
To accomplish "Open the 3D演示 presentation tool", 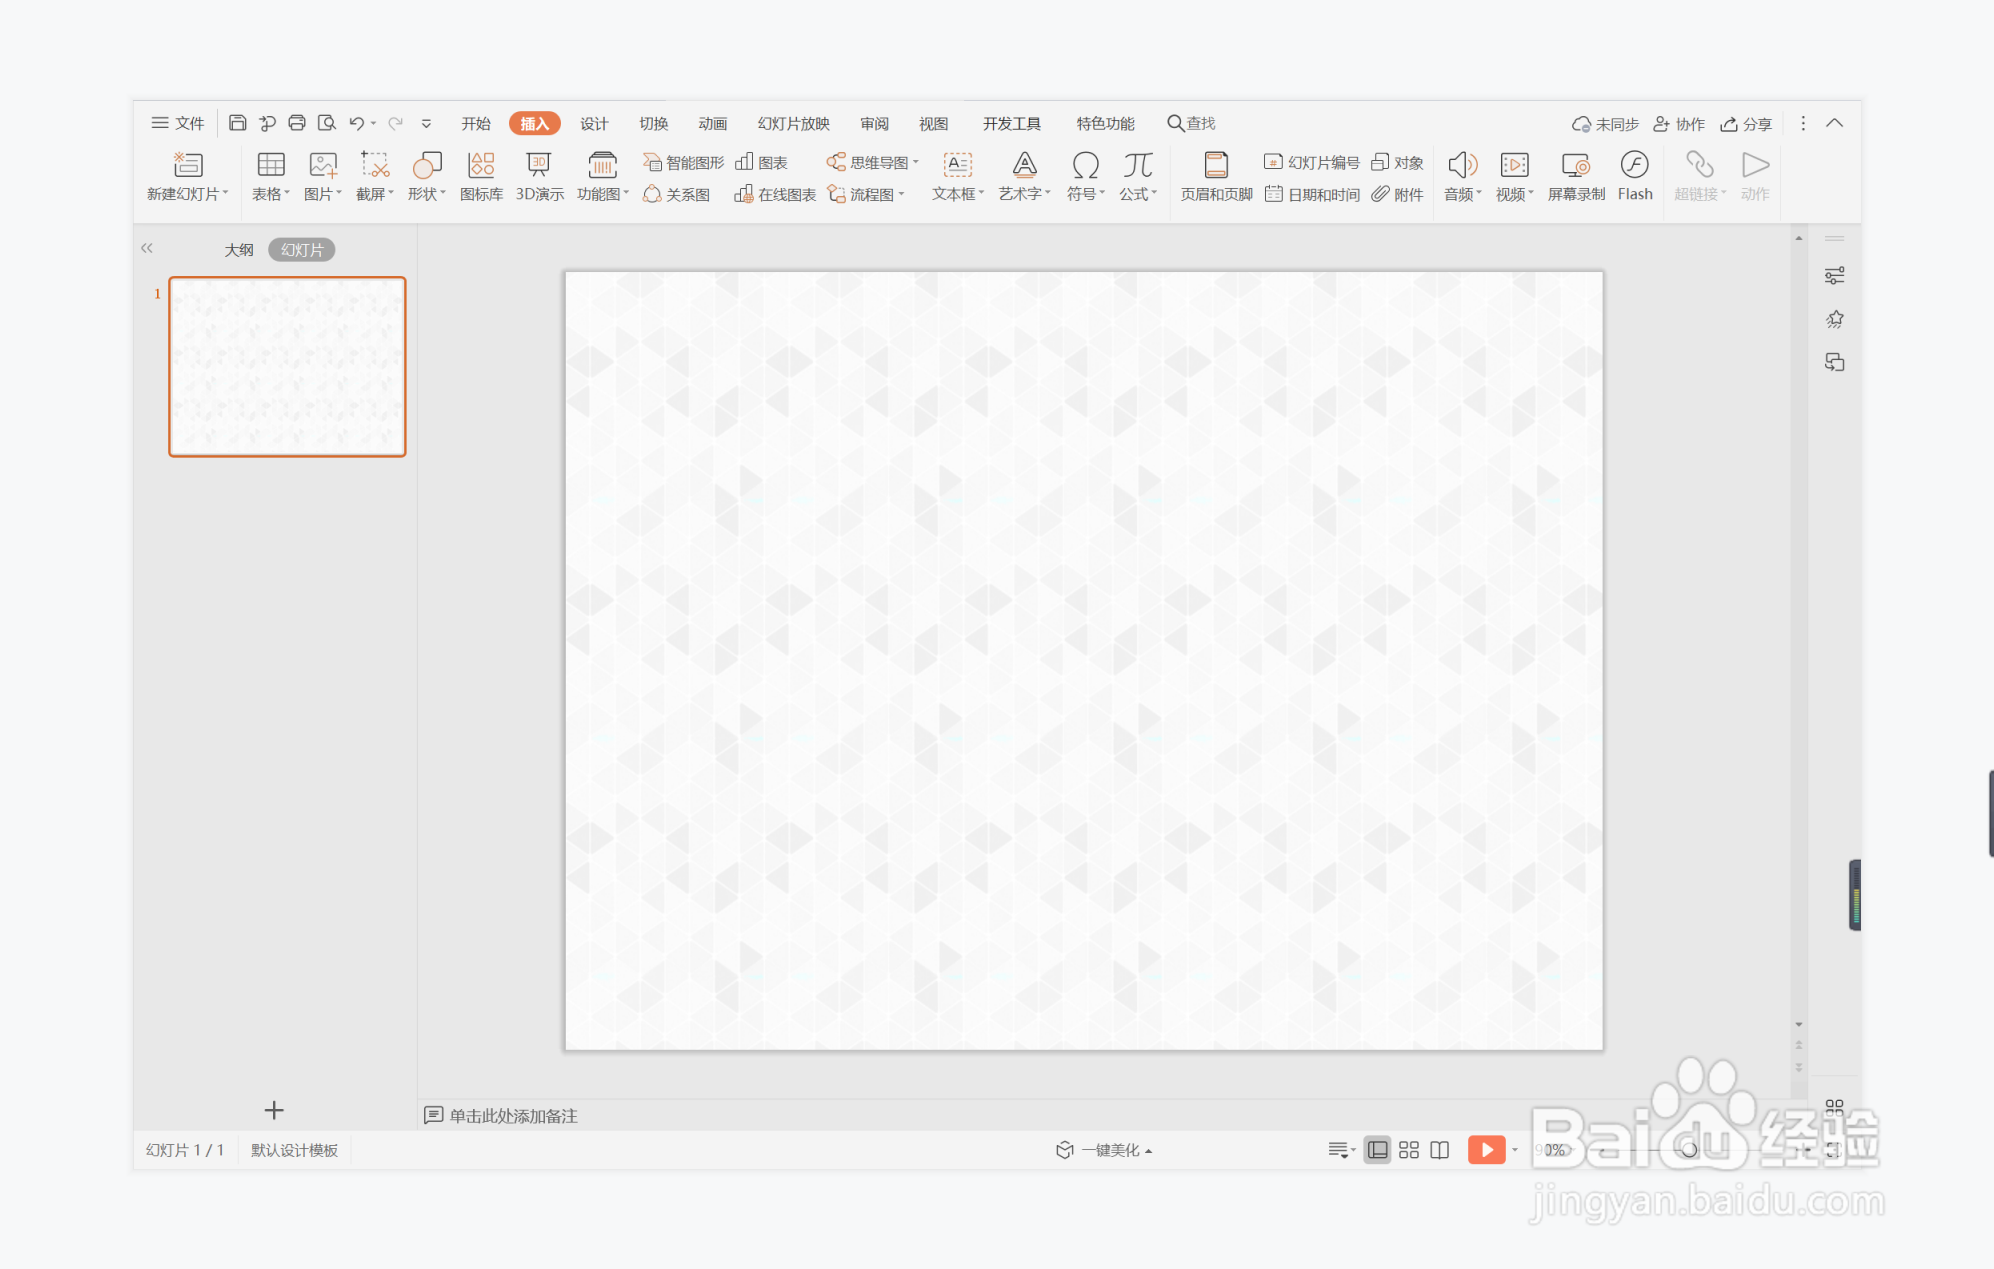I will 539,176.
